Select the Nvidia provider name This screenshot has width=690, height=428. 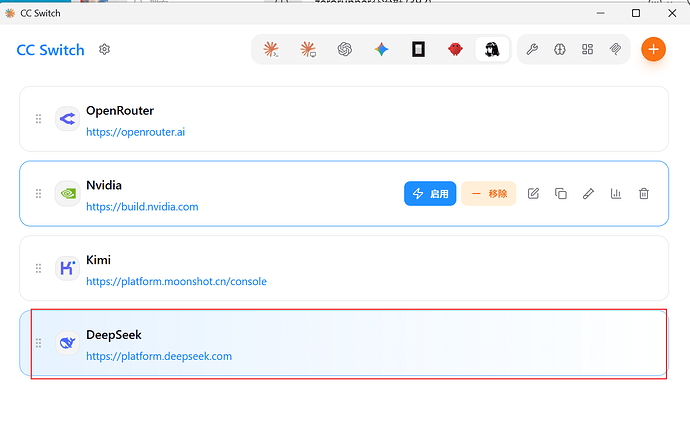click(x=104, y=186)
